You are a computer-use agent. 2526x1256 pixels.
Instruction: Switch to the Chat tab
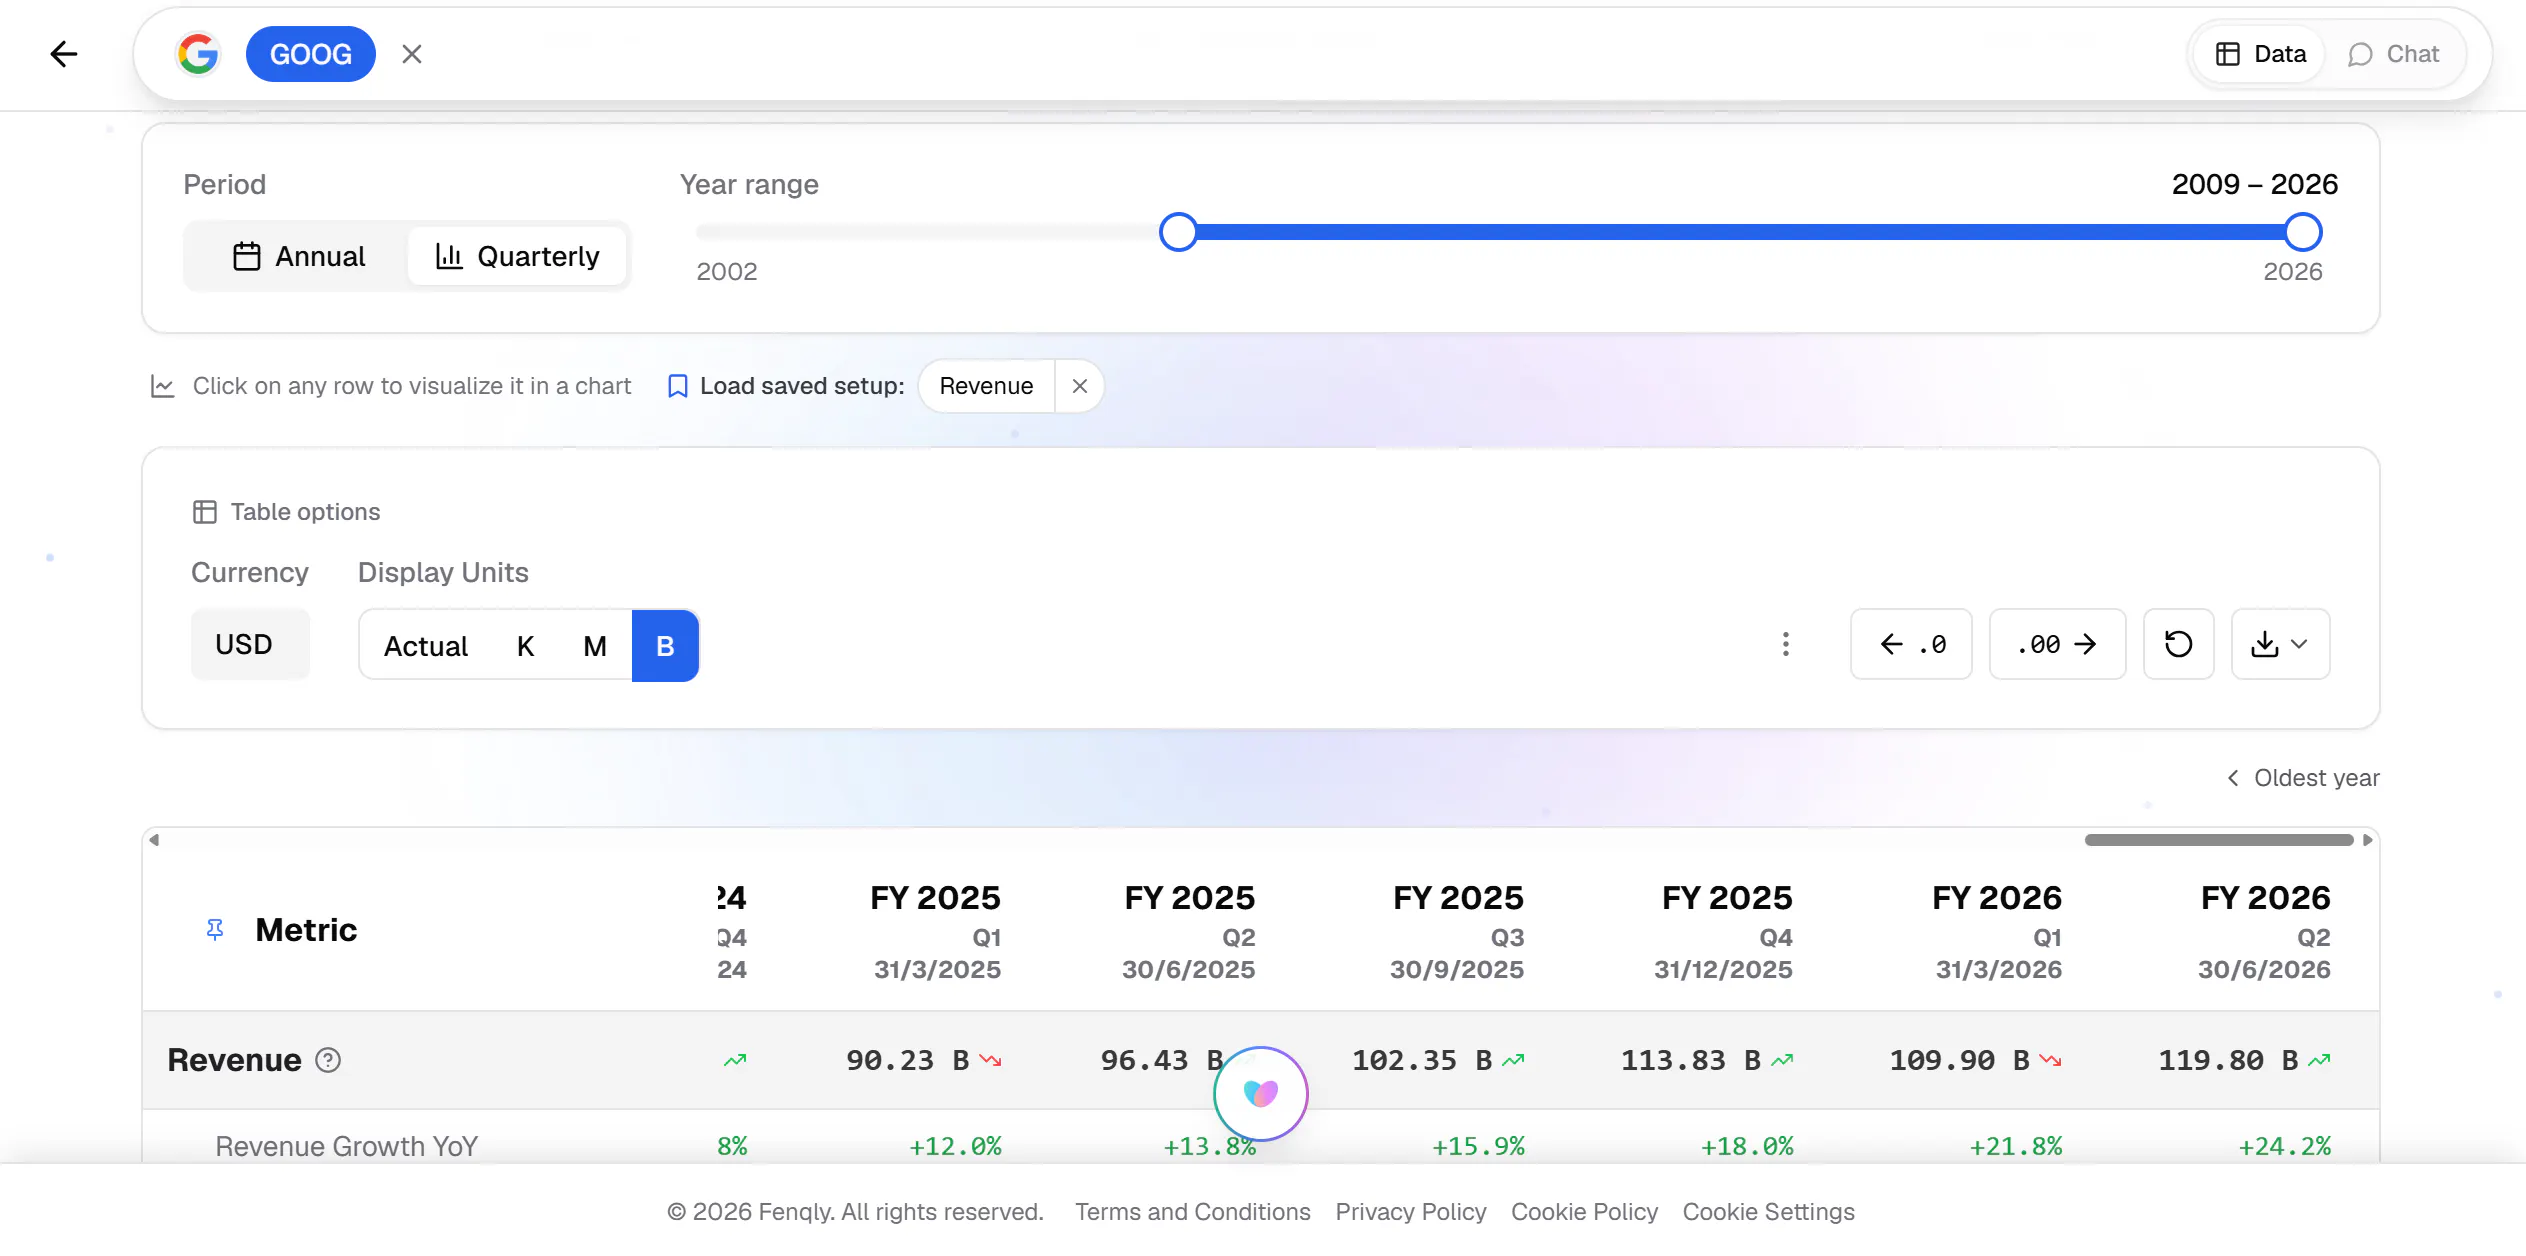click(2393, 54)
